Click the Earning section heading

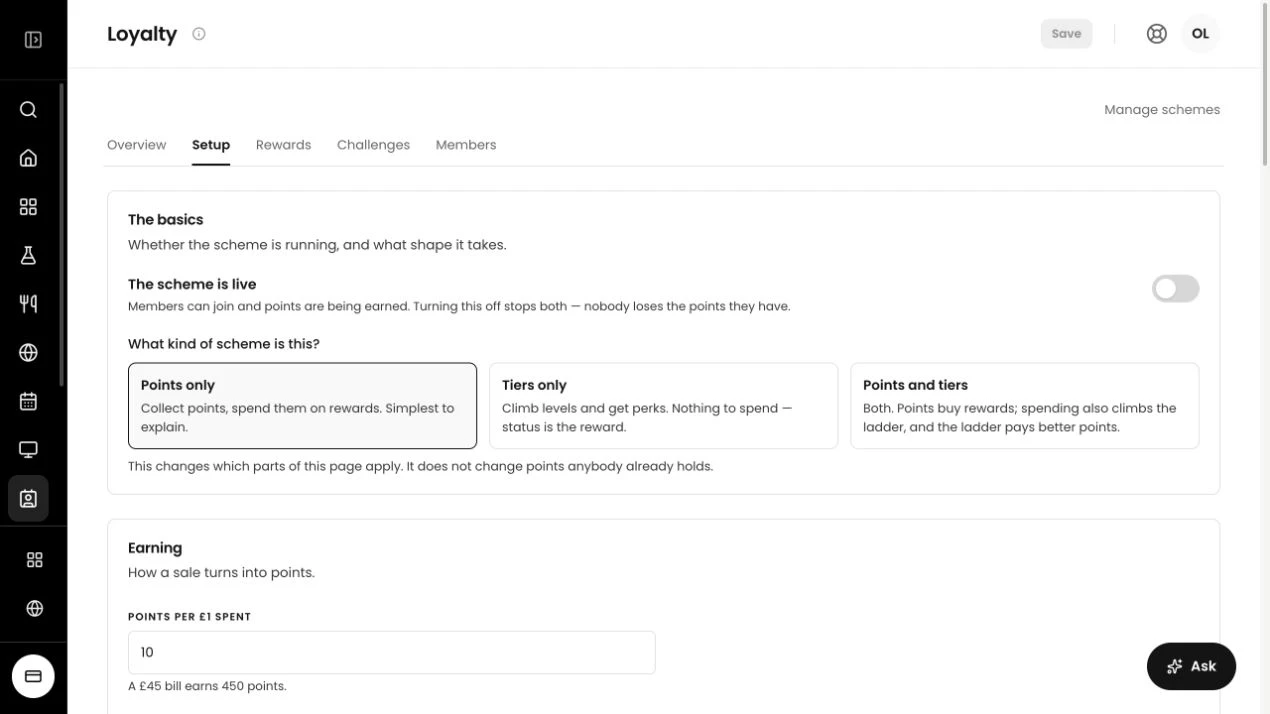[x=155, y=548]
